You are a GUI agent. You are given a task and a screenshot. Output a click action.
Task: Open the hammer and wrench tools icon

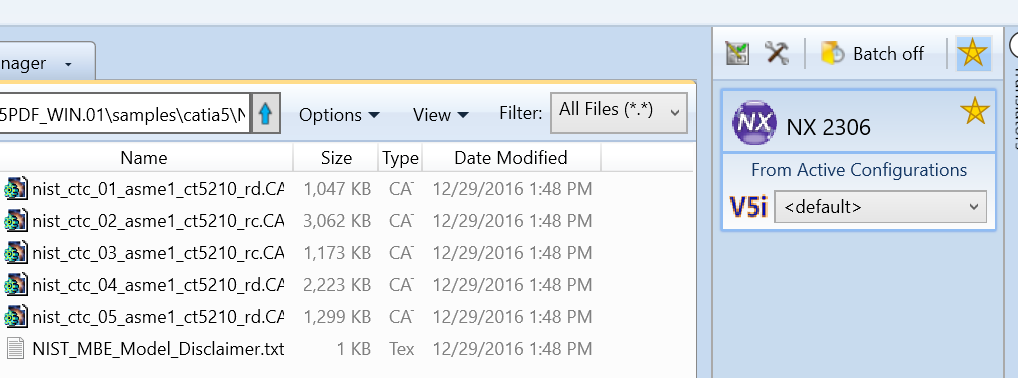[776, 53]
